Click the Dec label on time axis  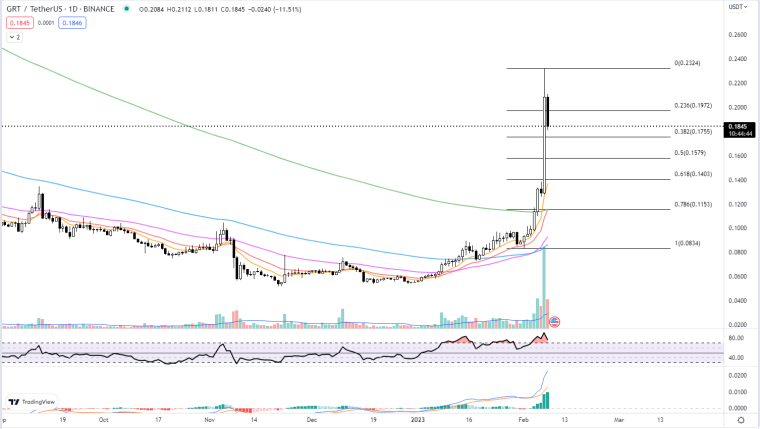(x=312, y=420)
